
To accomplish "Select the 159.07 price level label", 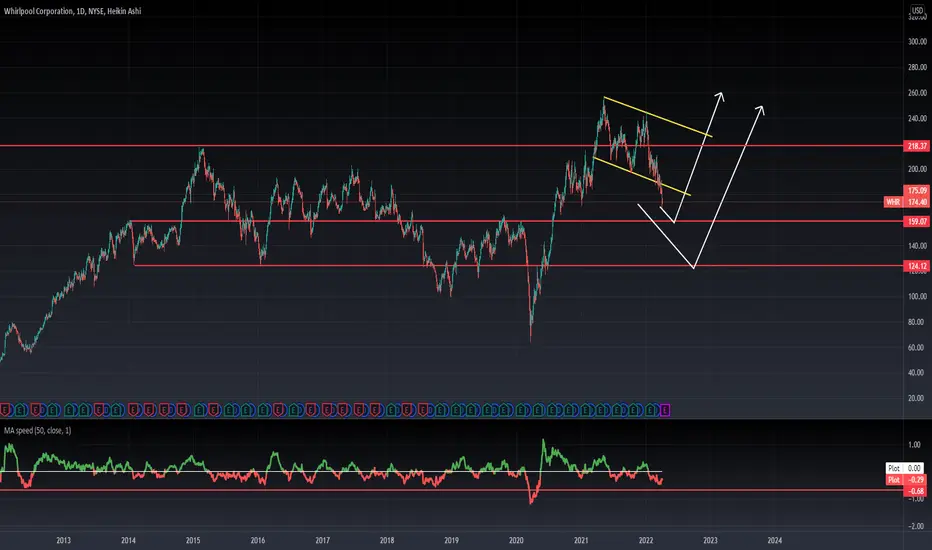I will pos(917,221).
